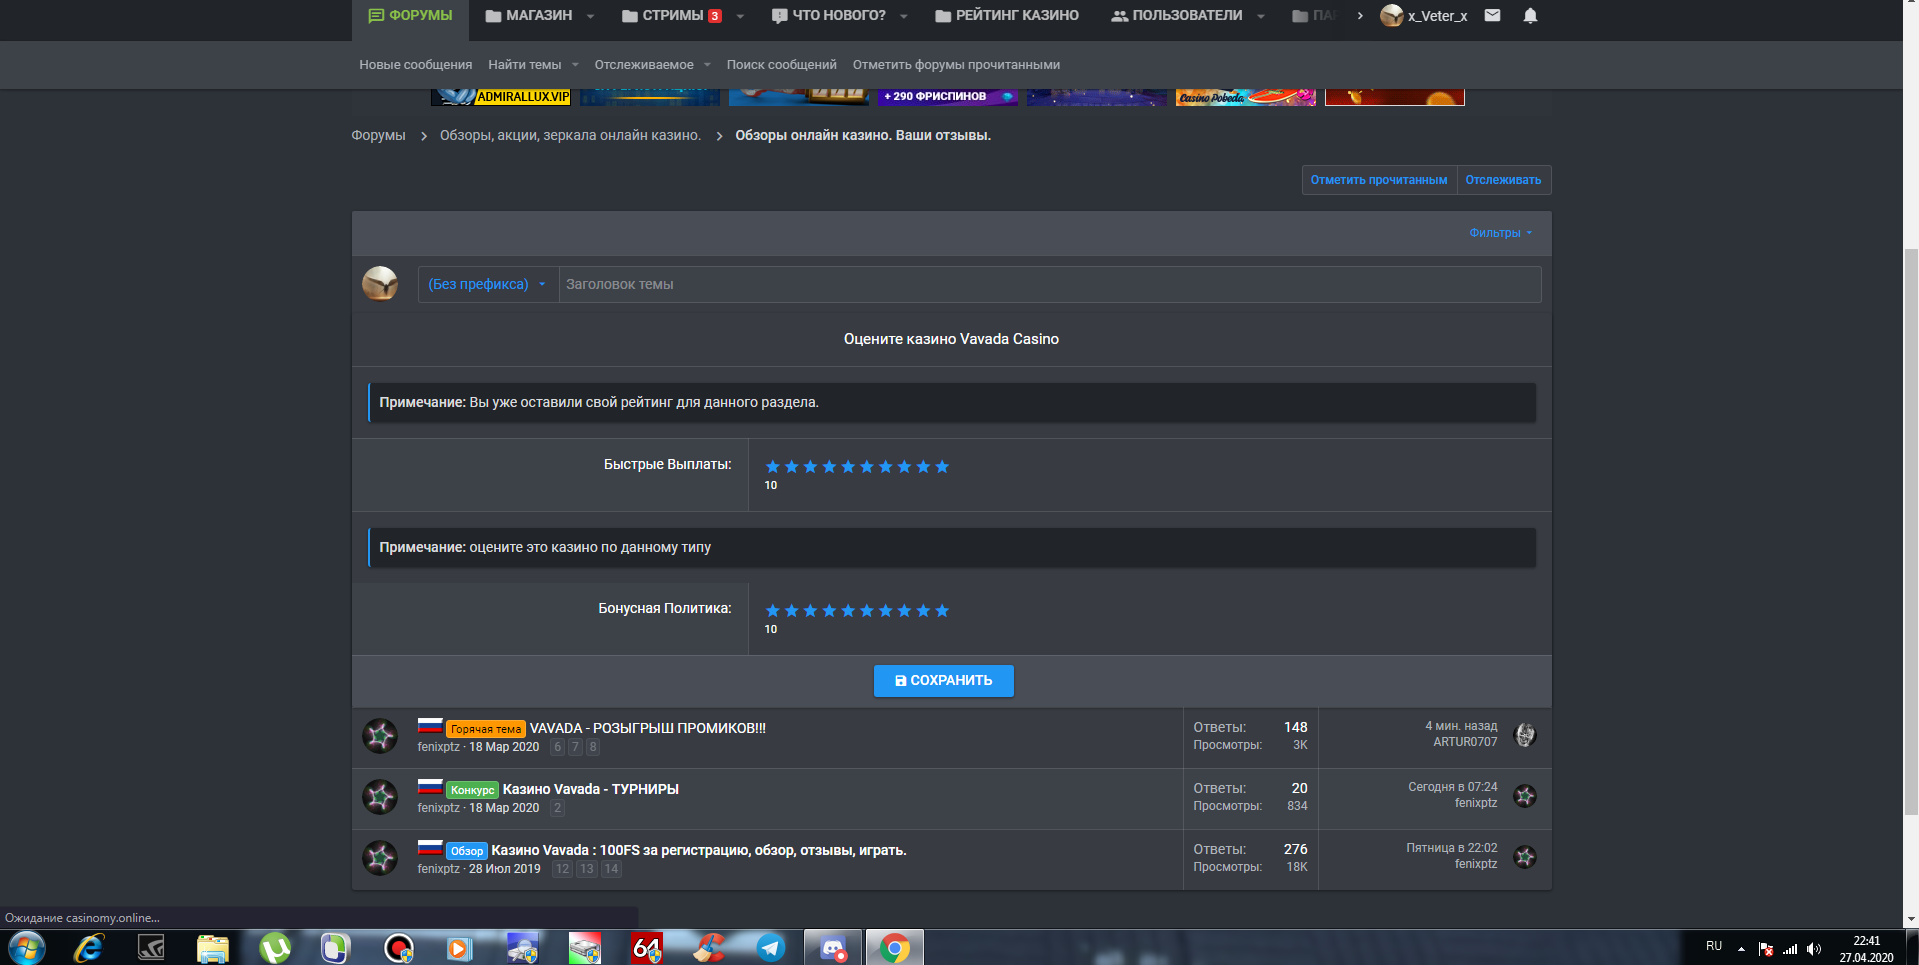Open the Casino Pobeda banner
The height and width of the screenshot is (965, 1919).
[x=1245, y=97]
